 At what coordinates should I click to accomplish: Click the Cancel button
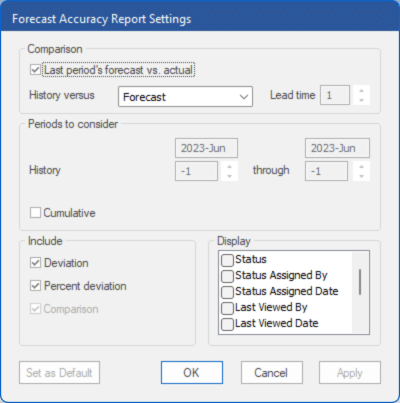(272, 372)
